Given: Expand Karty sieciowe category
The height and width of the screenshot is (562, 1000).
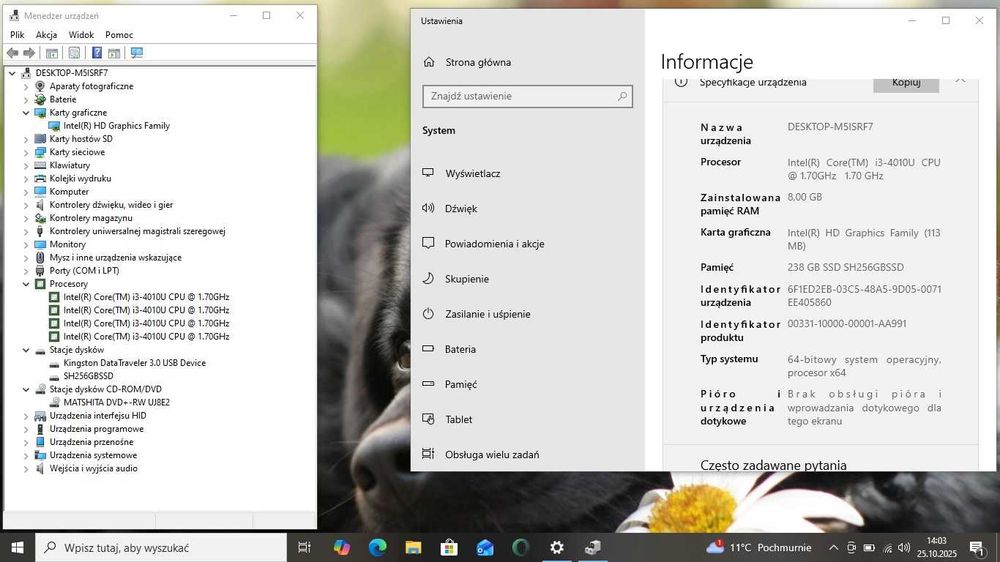Looking at the screenshot, I should pos(26,152).
